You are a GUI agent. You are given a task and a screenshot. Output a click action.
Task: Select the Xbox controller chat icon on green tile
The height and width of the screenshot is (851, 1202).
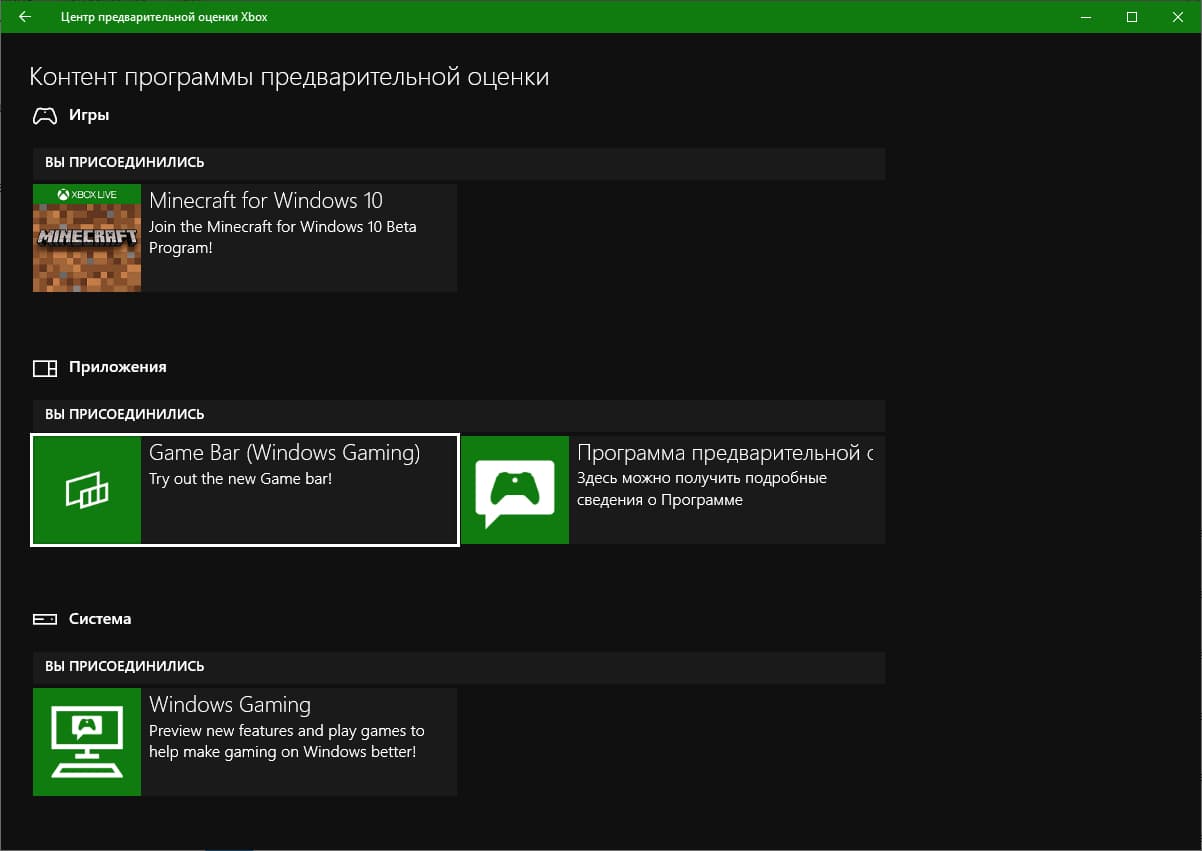click(514, 490)
